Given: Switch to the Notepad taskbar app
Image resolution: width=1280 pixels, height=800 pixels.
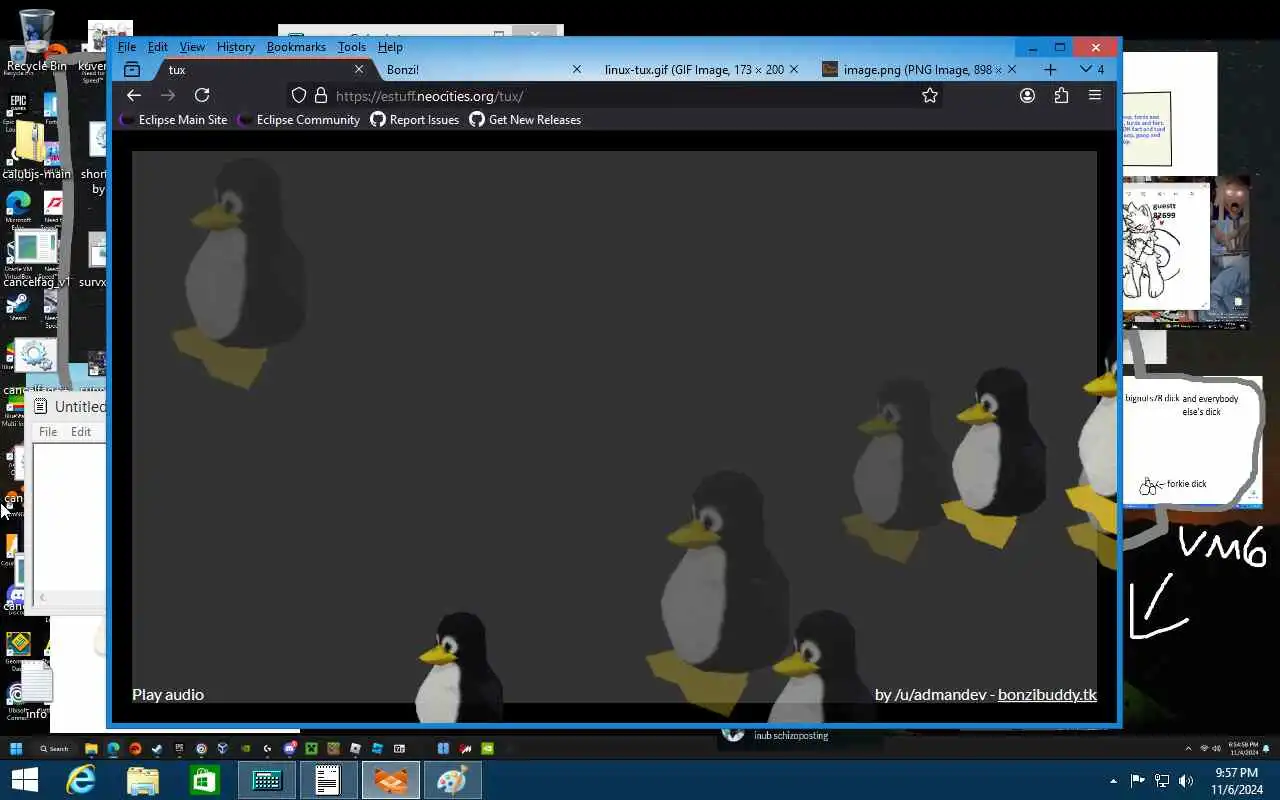Looking at the screenshot, I should tap(329, 780).
